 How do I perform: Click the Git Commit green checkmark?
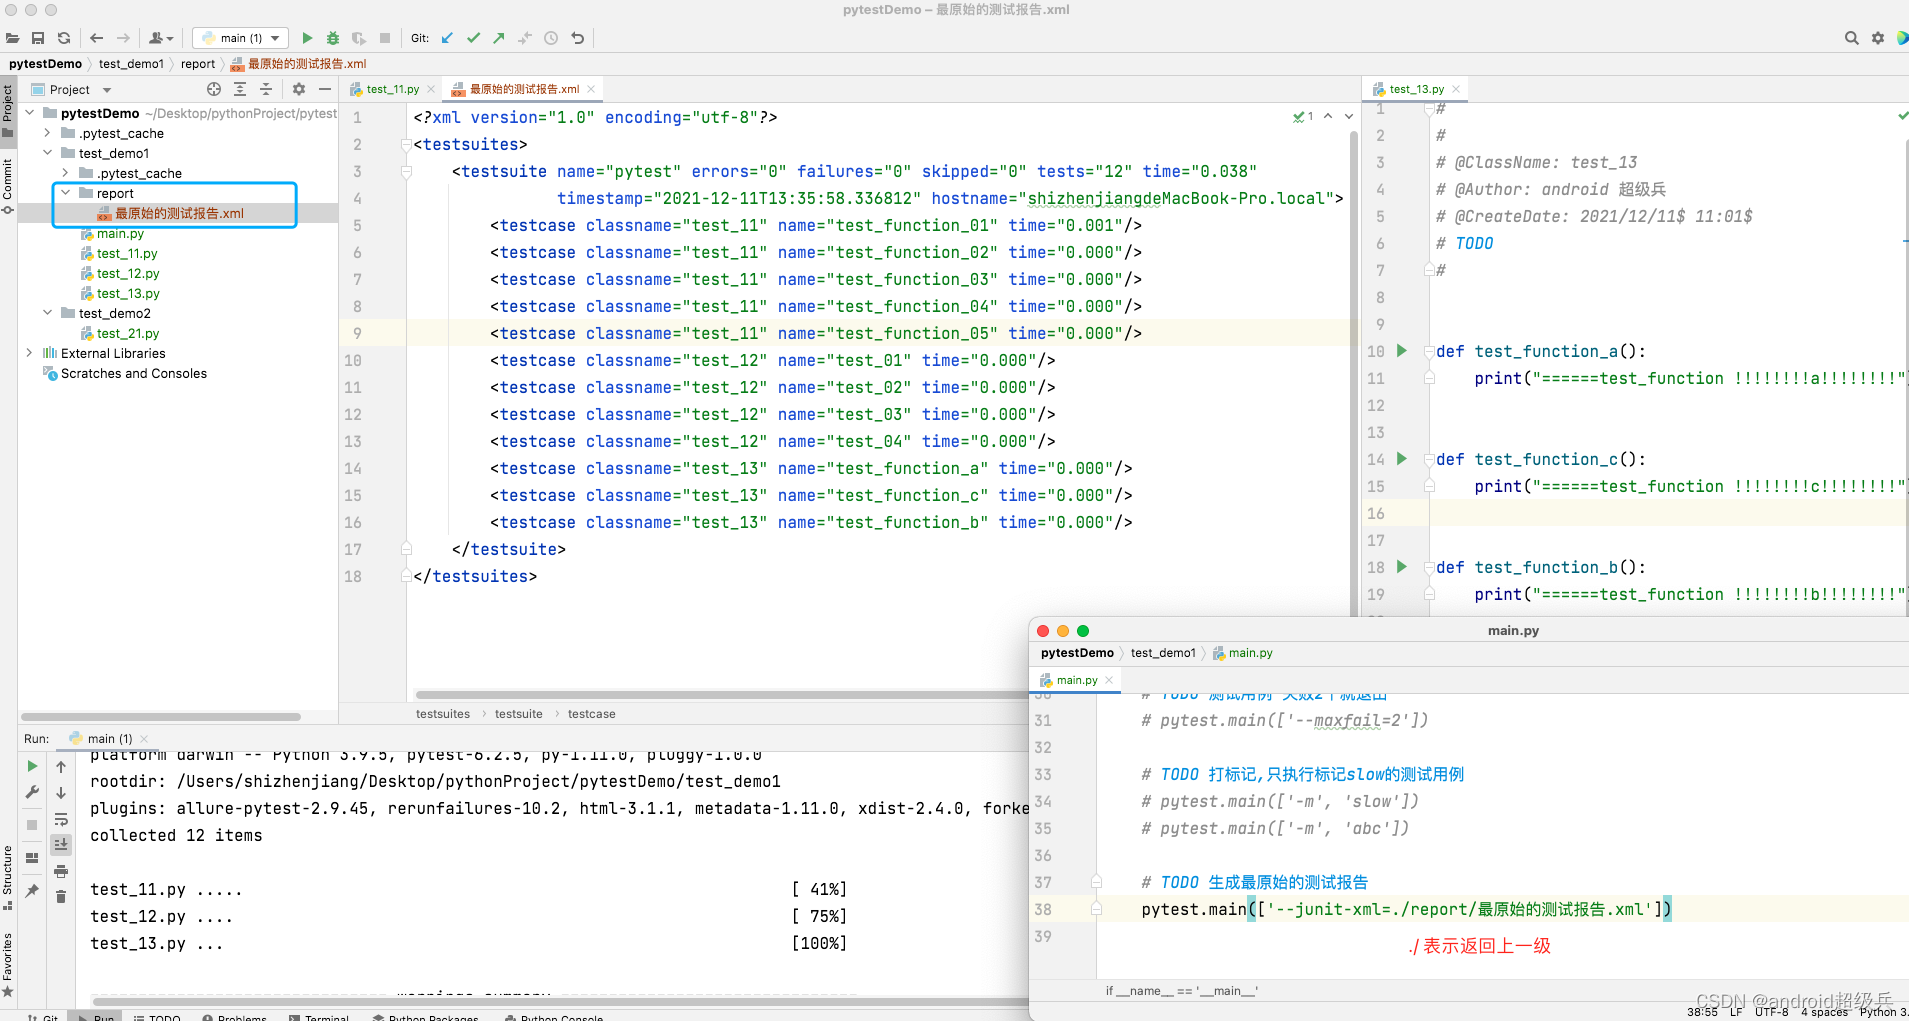point(473,38)
